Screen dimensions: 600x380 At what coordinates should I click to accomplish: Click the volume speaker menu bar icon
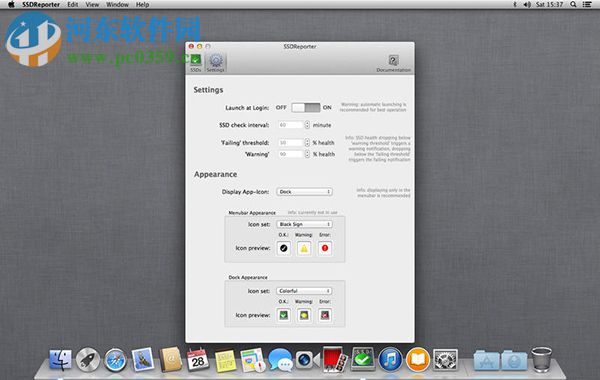[x=527, y=5]
